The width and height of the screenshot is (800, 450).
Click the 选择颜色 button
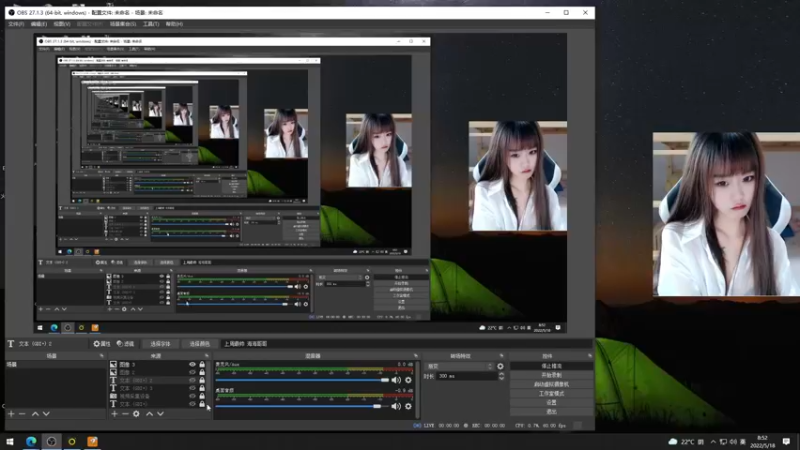[199, 344]
